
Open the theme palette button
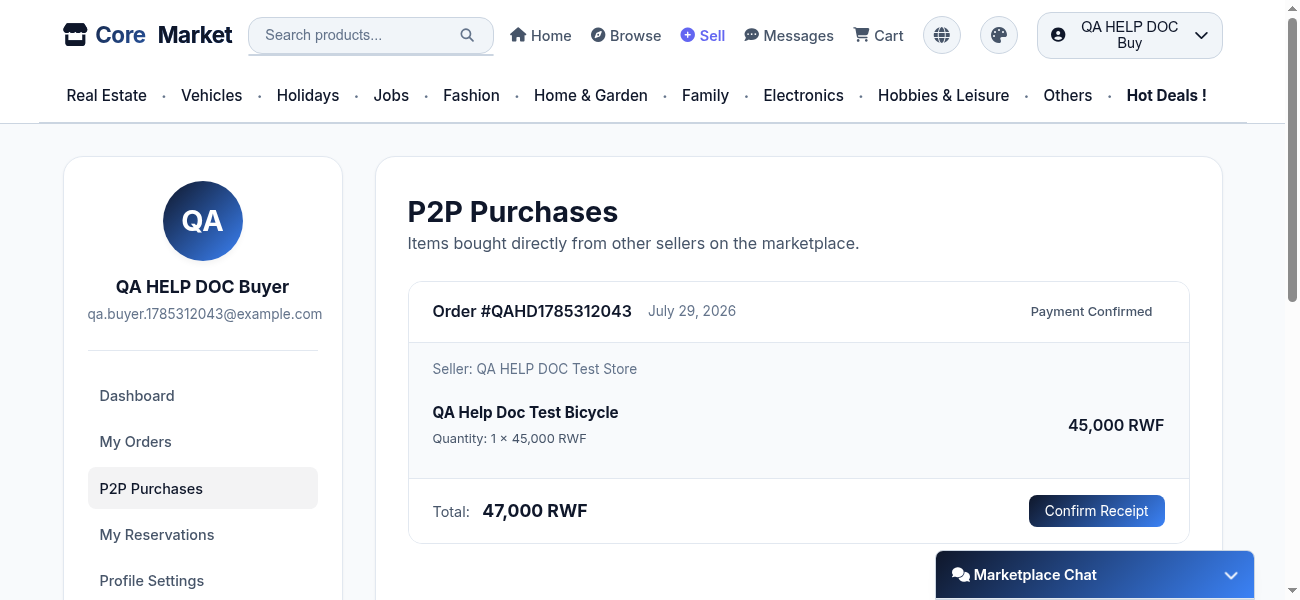[x=999, y=35]
